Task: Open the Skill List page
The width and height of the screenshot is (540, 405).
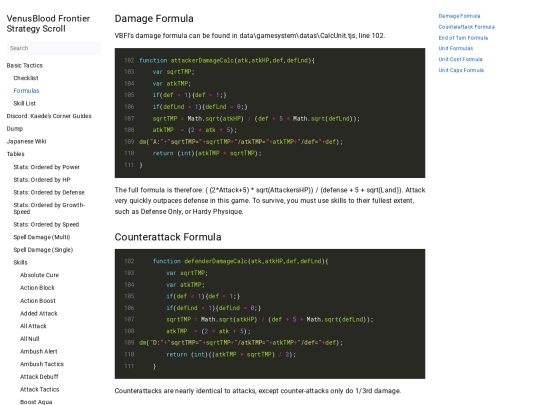Action: point(24,103)
